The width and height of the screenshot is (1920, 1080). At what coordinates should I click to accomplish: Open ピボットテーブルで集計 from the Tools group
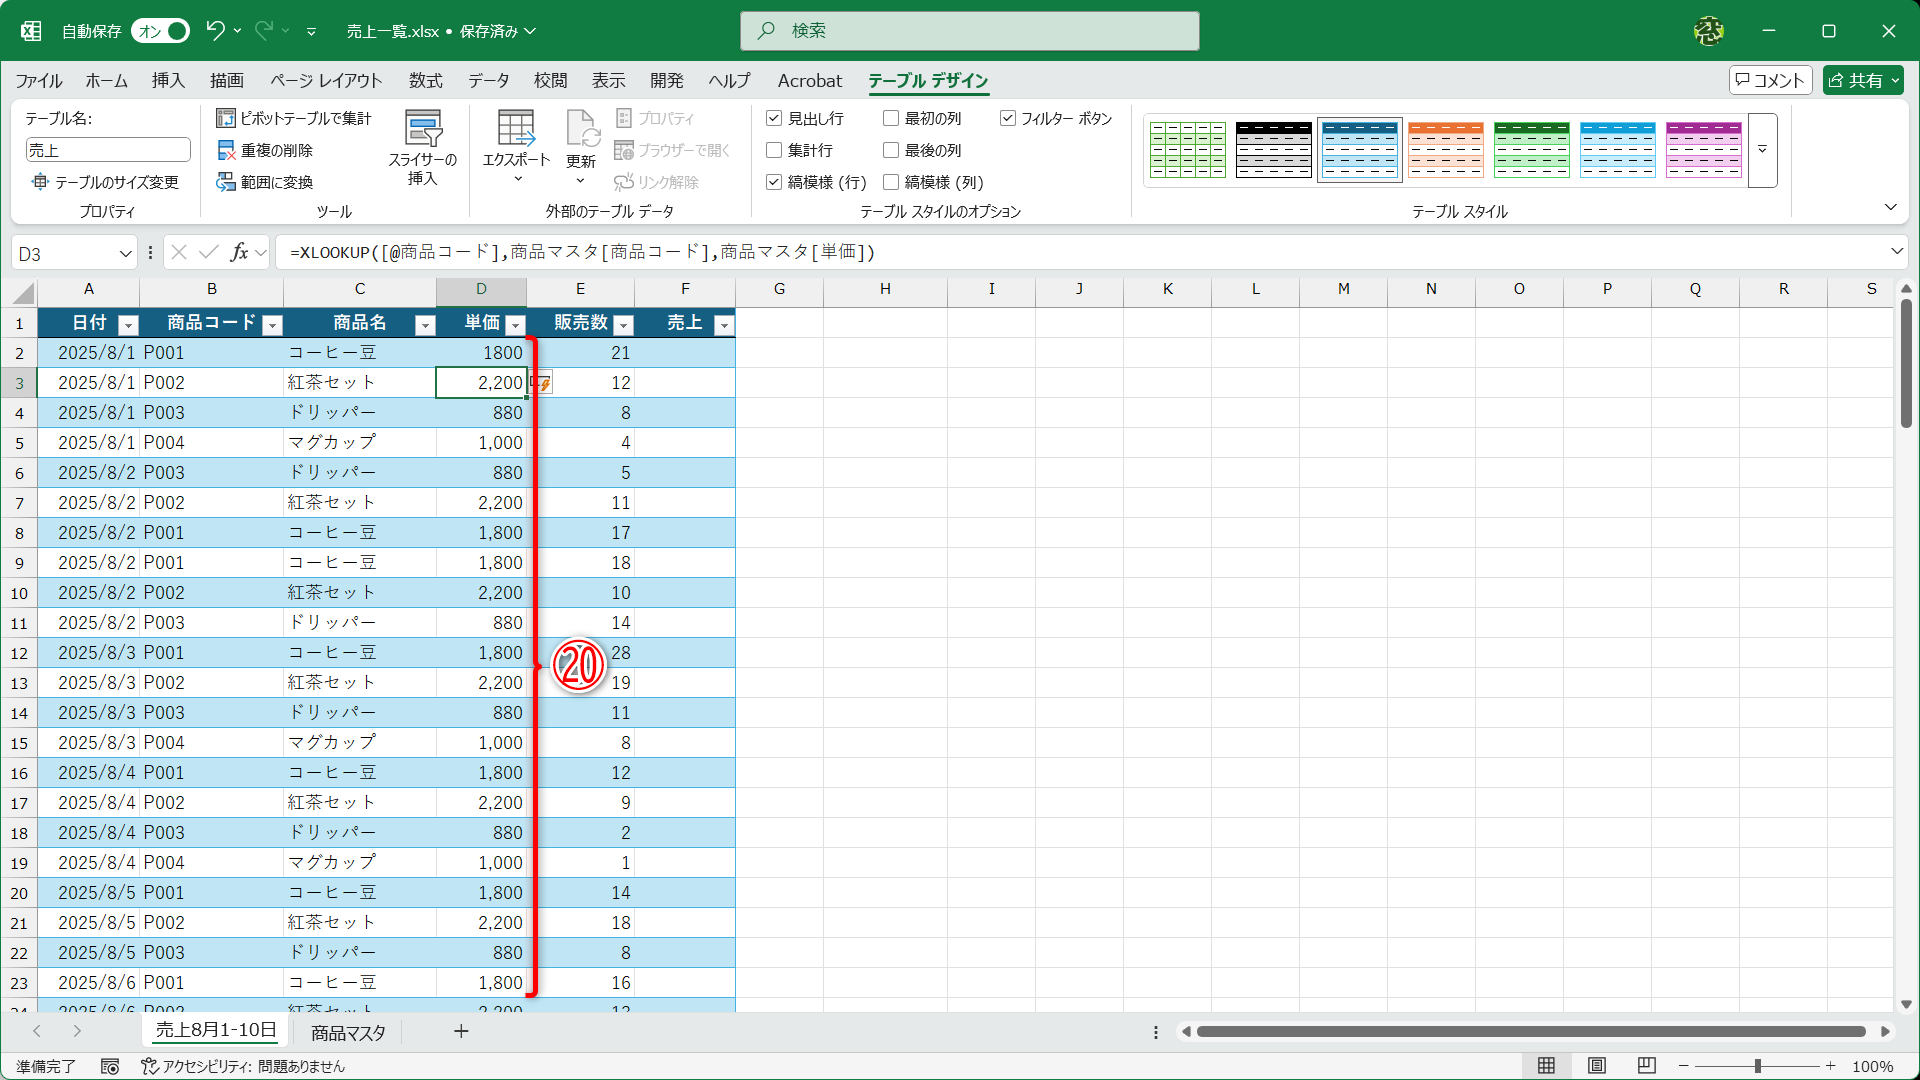click(x=294, y=117)
